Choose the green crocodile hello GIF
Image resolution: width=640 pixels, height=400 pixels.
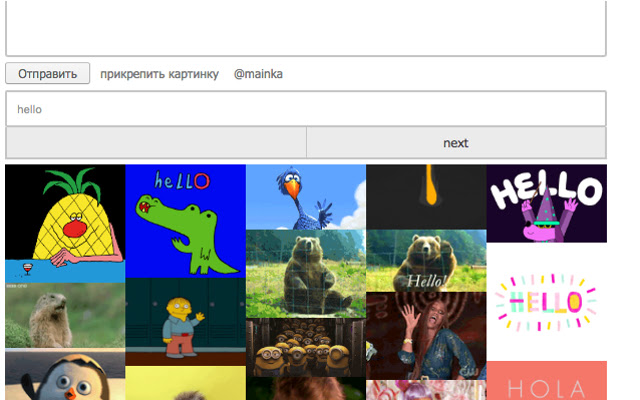coord(185,221)
